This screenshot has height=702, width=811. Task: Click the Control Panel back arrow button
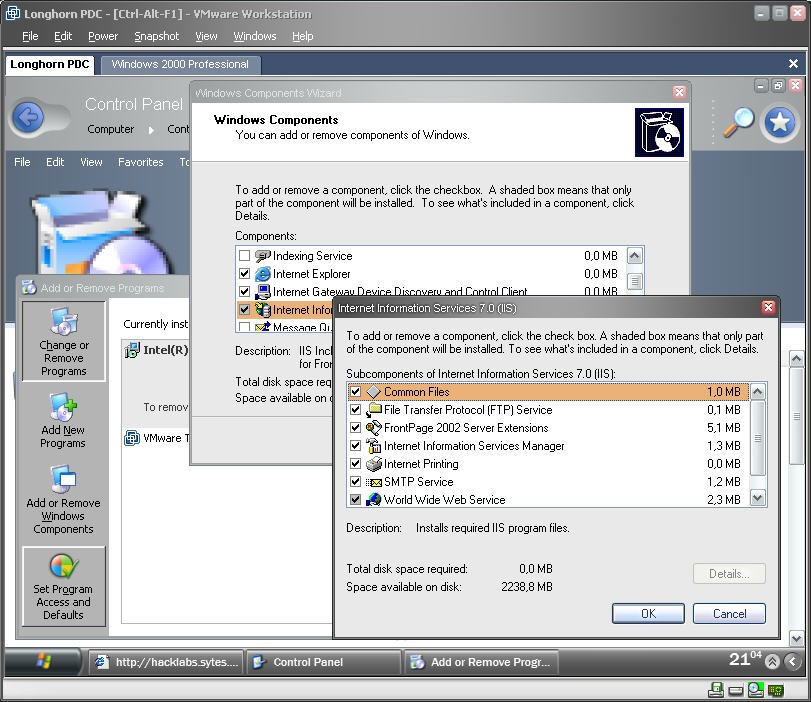click(29, 119)
